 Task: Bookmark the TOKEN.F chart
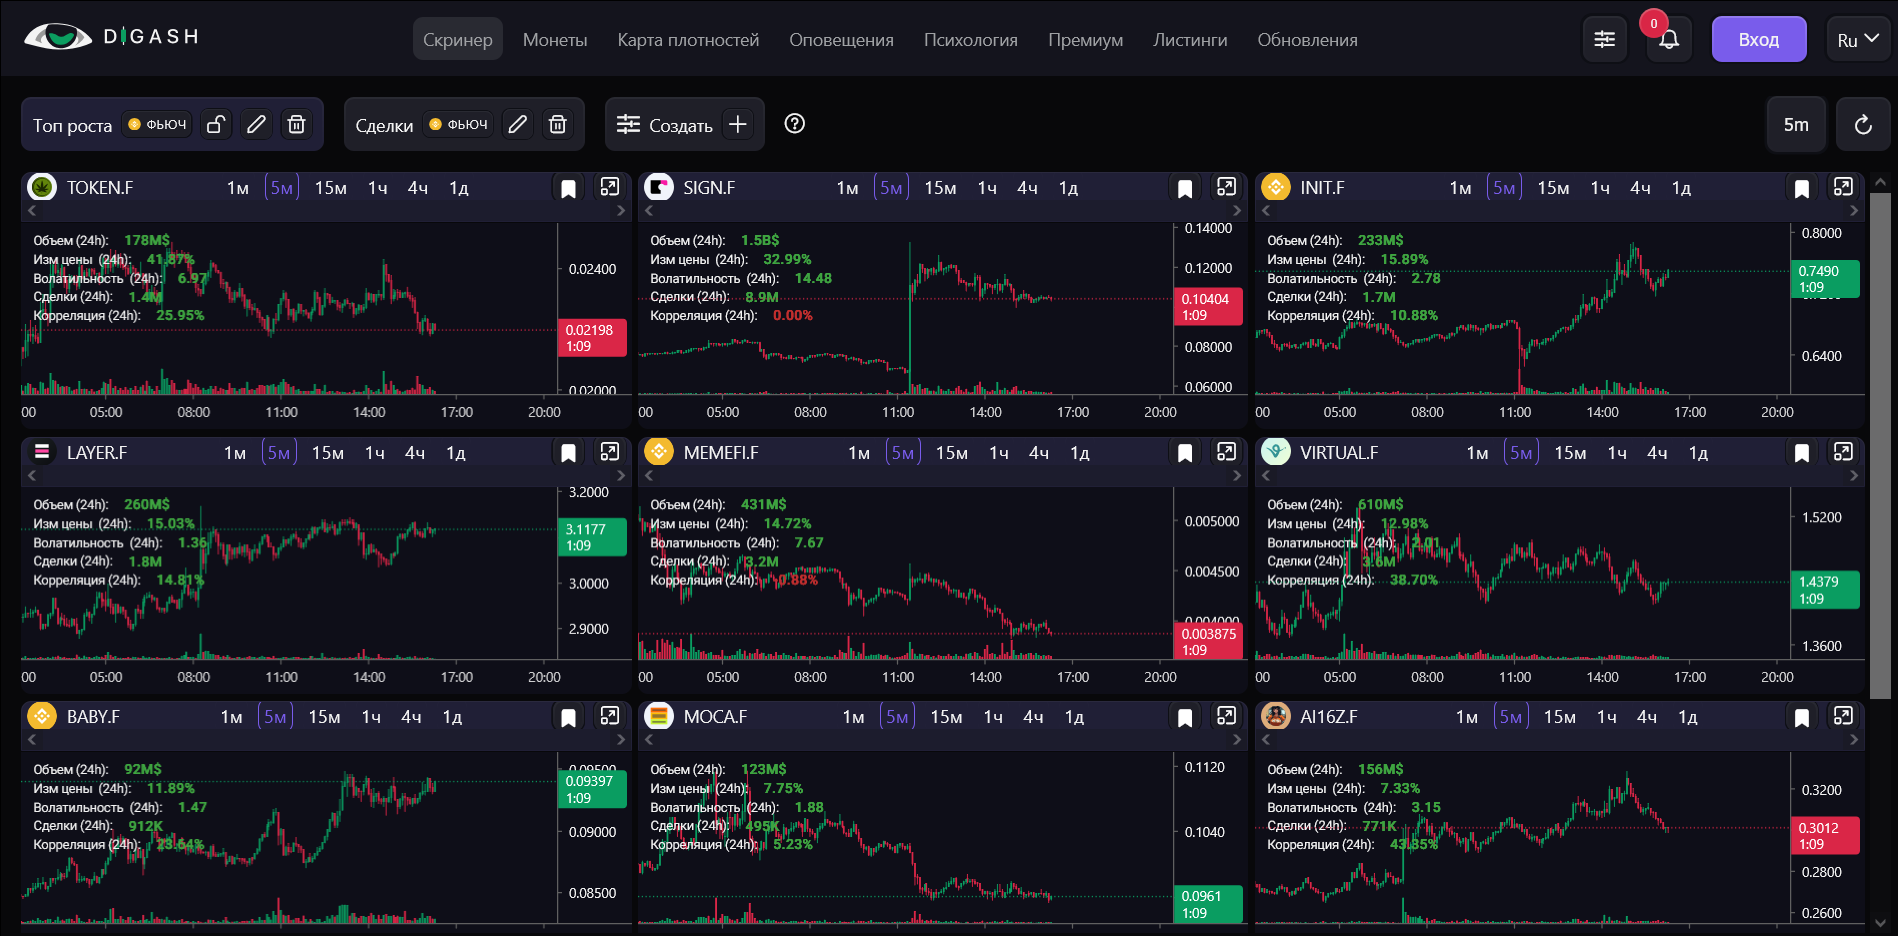coord(568,189)
